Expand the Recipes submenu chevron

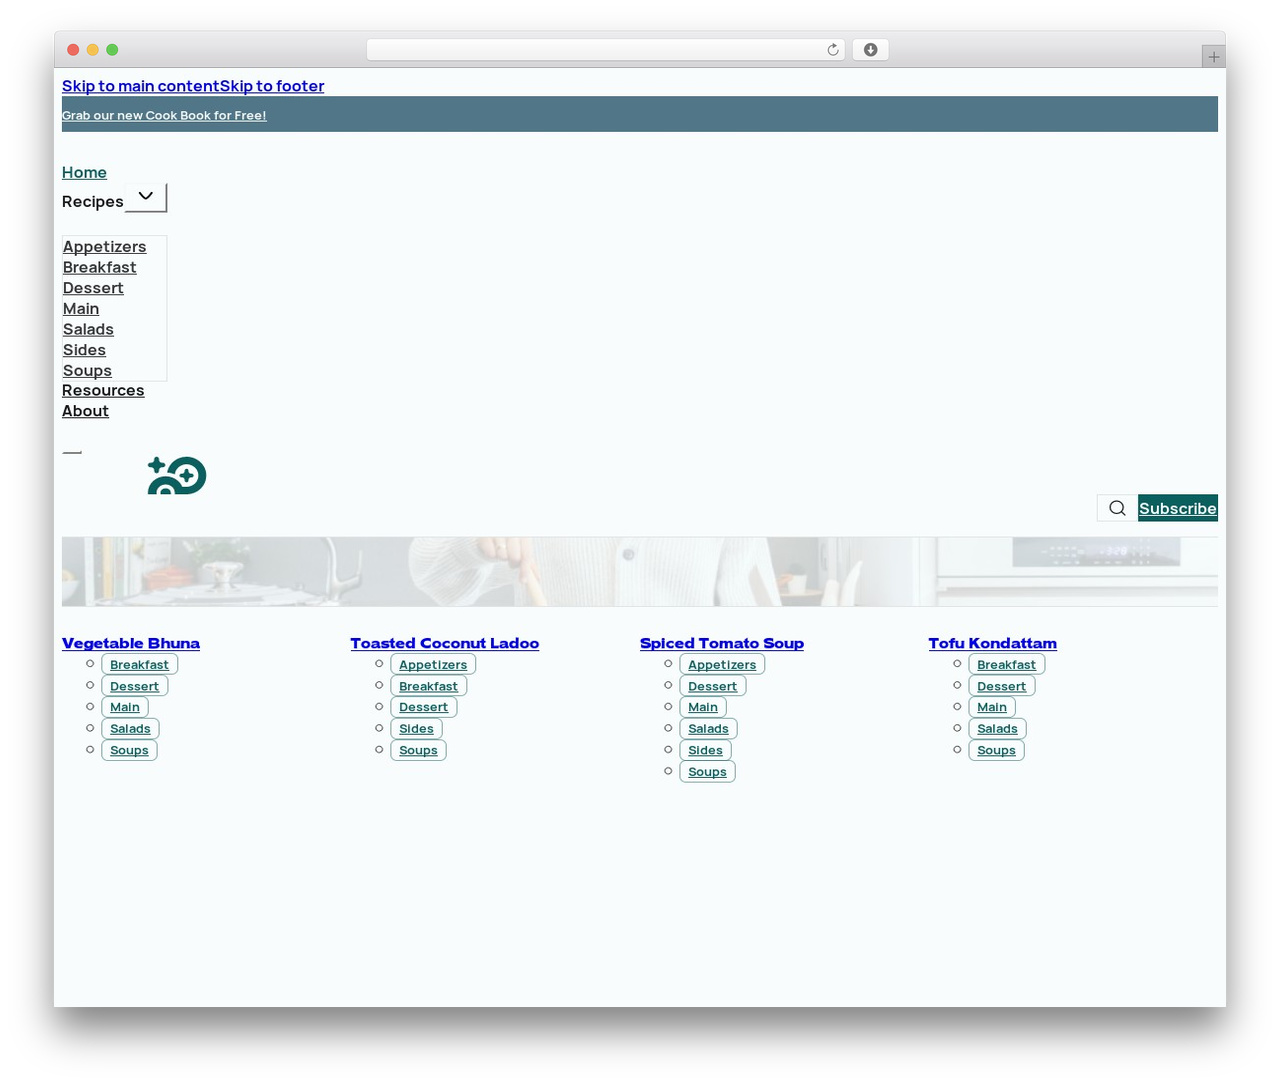click(146, 197)
